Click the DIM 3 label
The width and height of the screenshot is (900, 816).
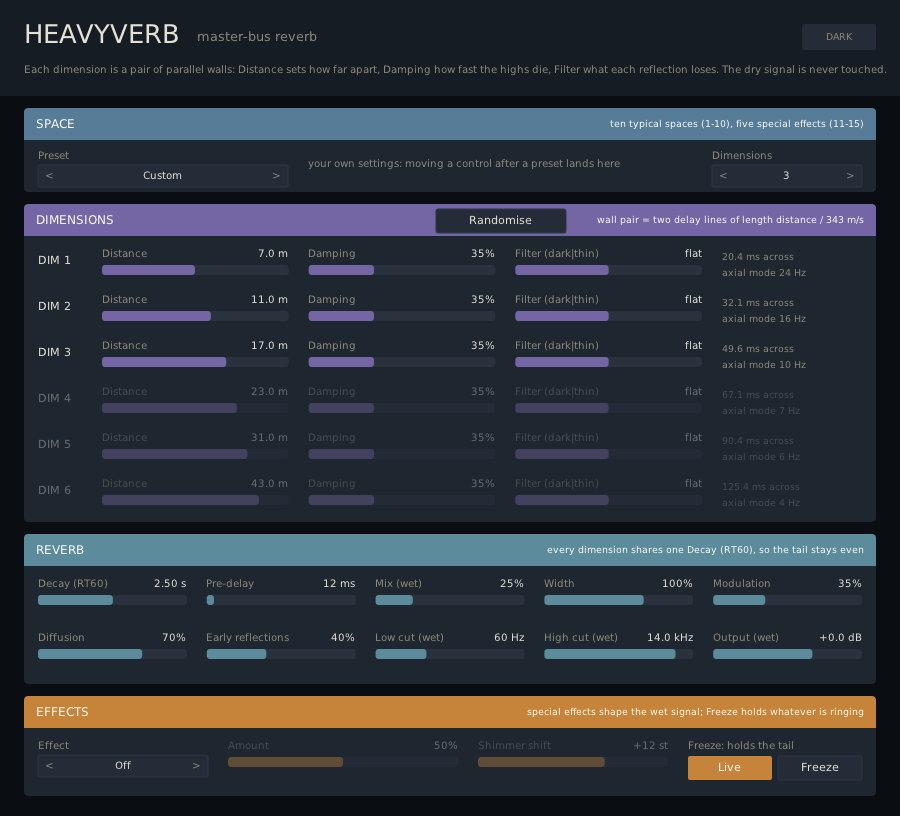(55, 352)
